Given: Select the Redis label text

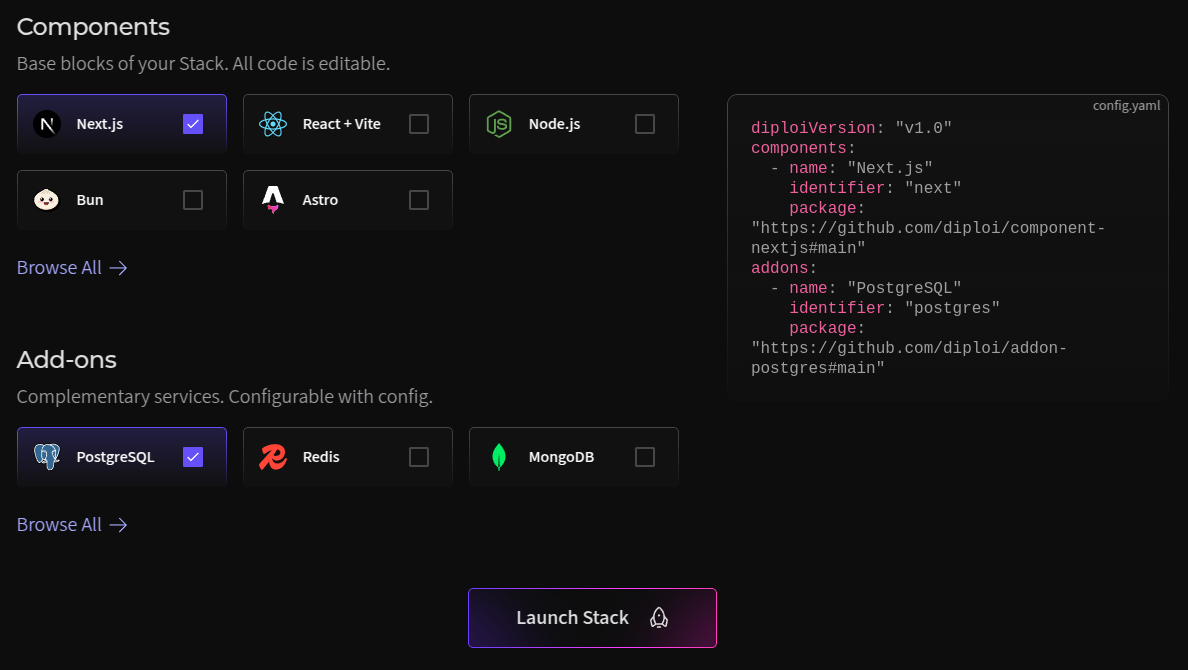Looking at the screenshot, I should point(321,457).
